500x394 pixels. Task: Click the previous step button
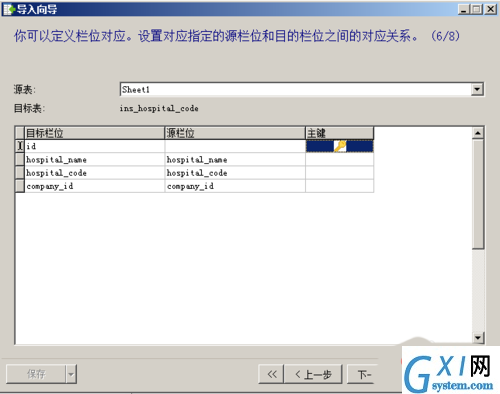coord(313,374)
